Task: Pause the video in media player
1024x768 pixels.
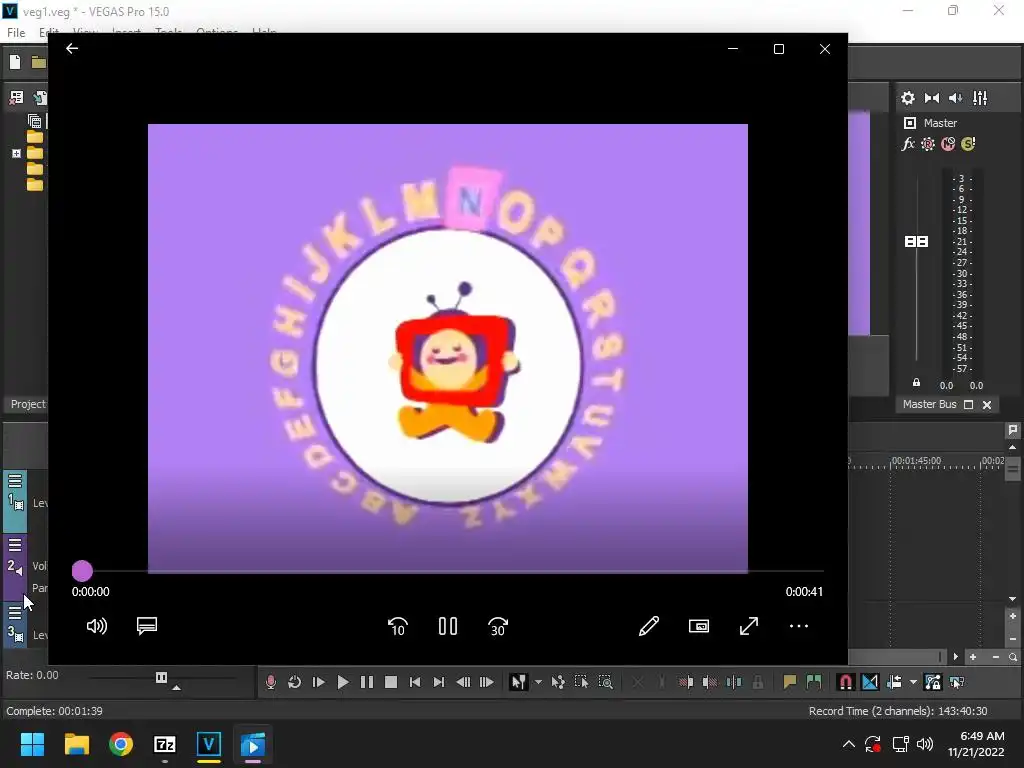Action: point(448,626)
